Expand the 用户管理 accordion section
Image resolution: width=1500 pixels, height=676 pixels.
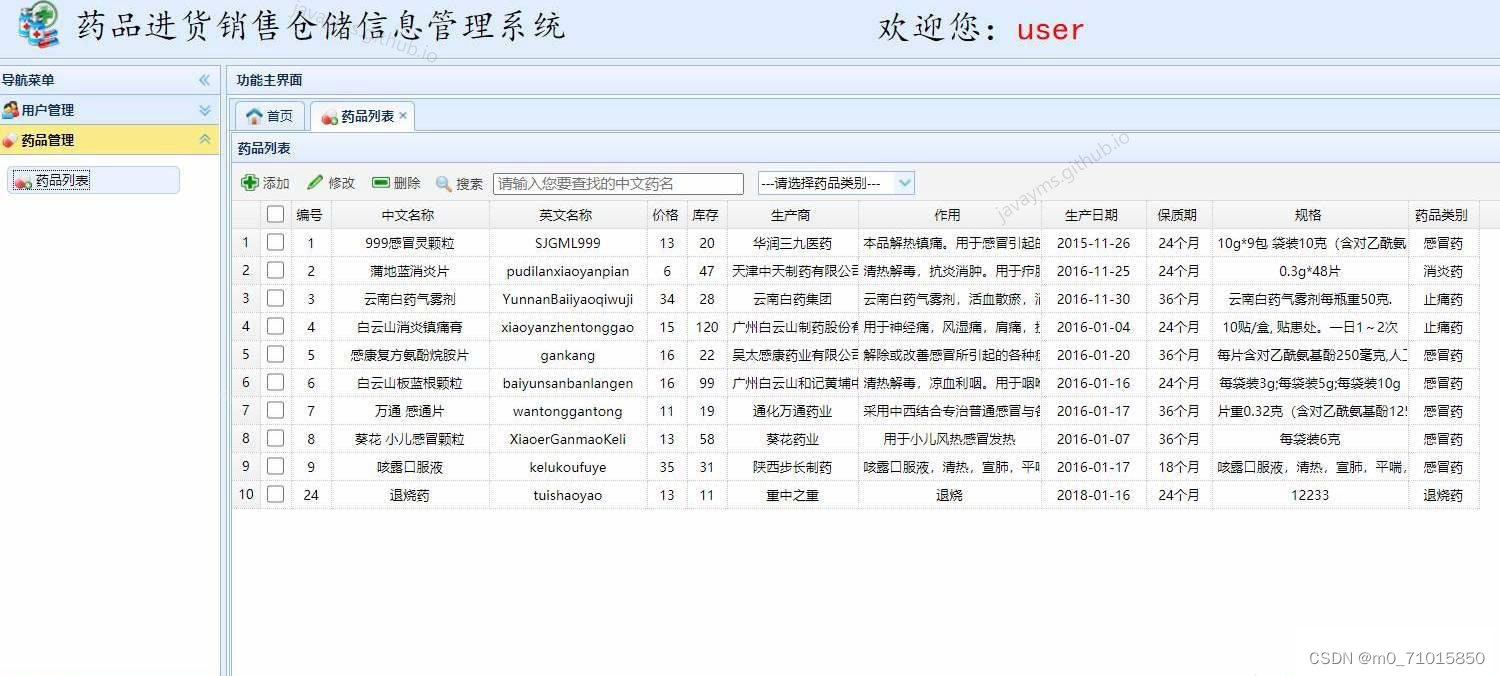point(205,110)
